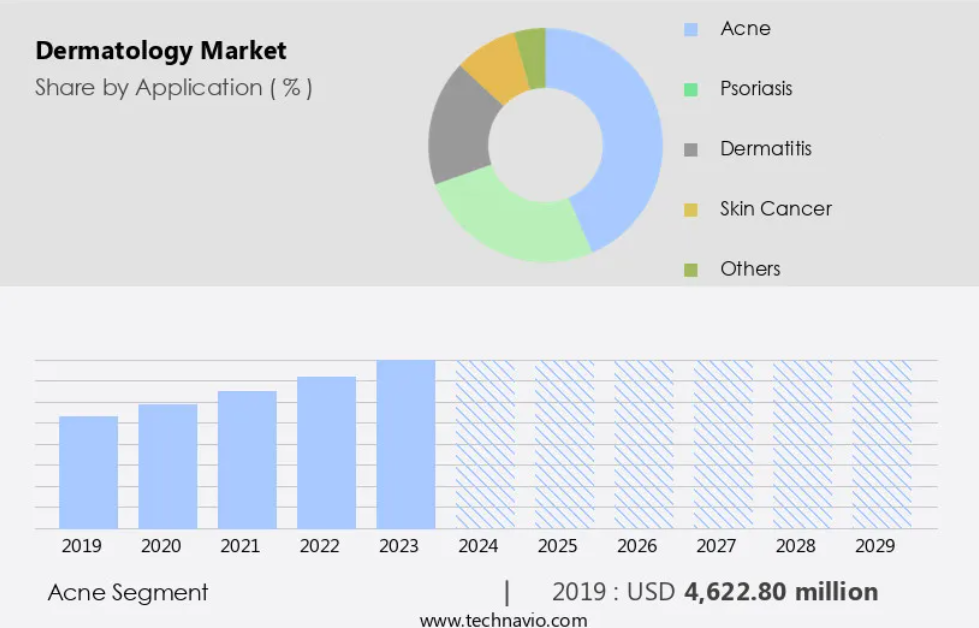Viewport: 979px width, 628px height.
Task: Click the solid 2023 bar
Action: tap(406, 444)
